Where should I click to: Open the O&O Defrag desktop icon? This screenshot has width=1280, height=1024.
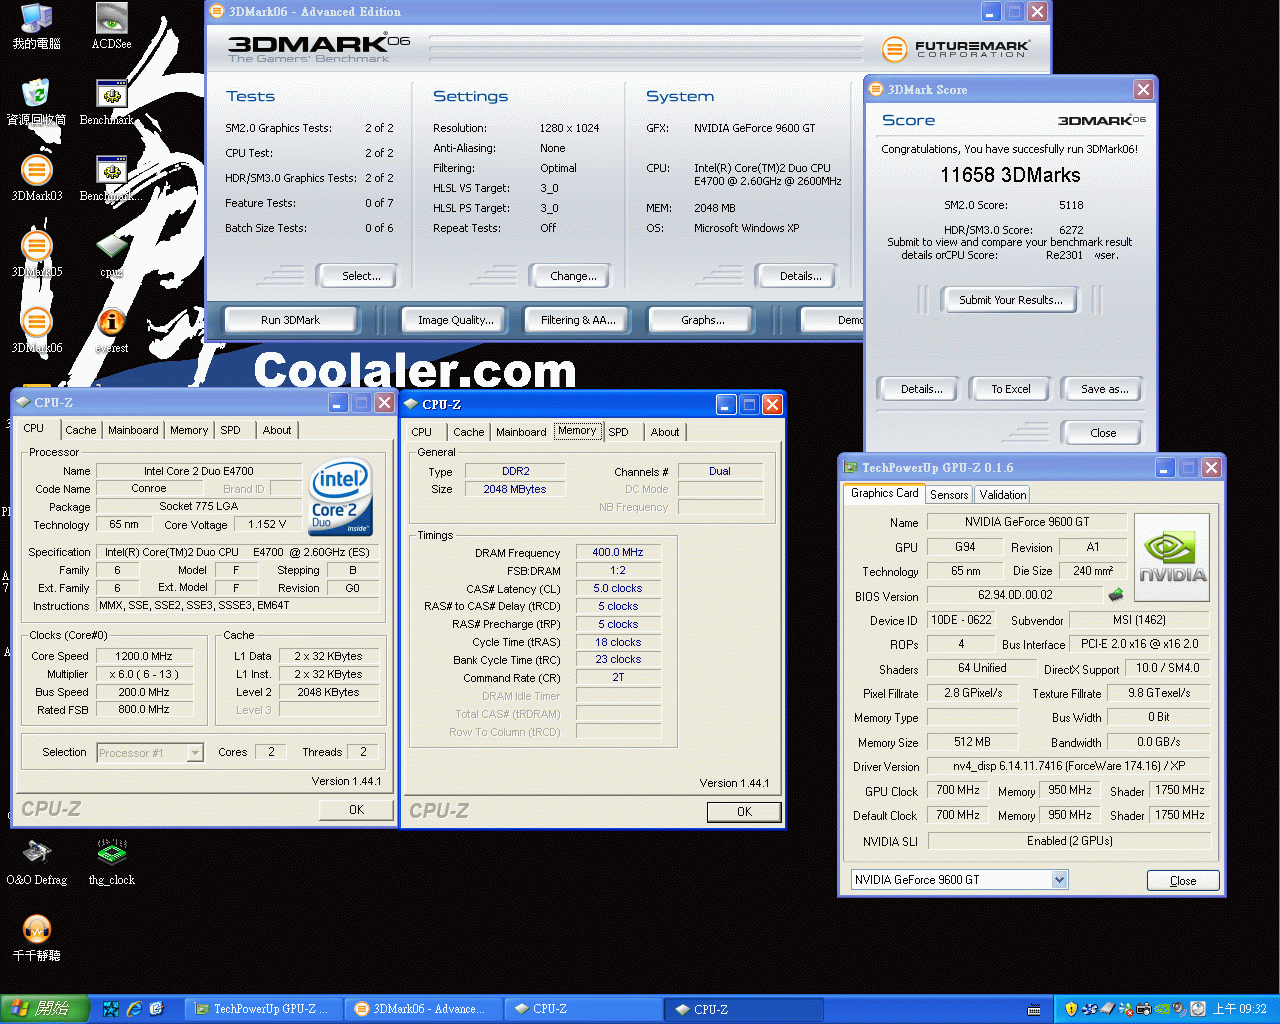click(37, 862)
